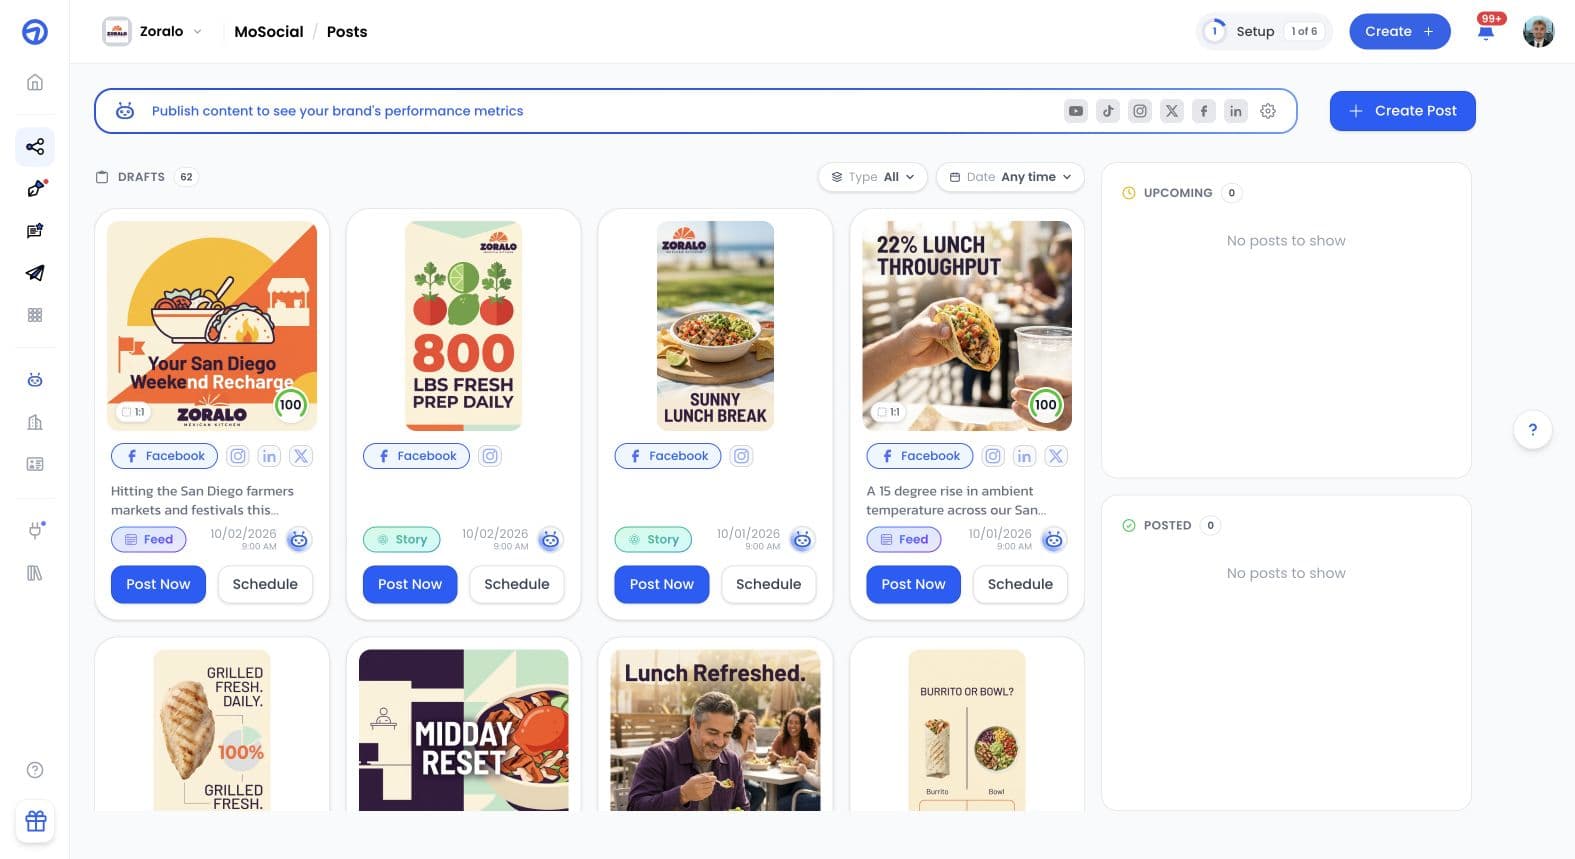
Task: Open the paper plane send icon
Action: pos(35,273)
